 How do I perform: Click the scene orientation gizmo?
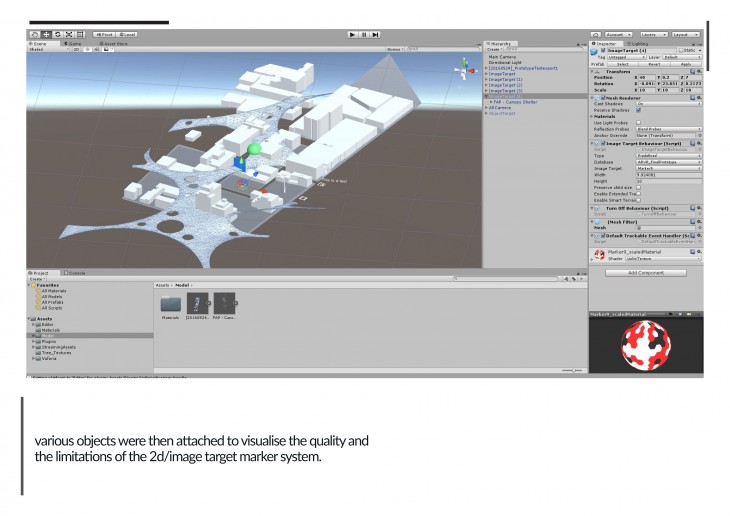click(x=463, y=68)
